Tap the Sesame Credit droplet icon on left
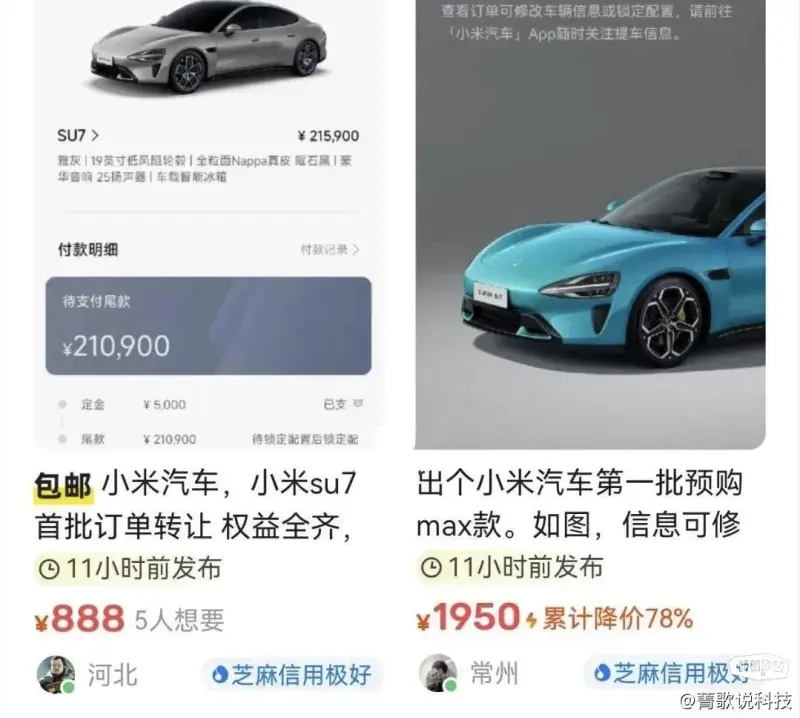Screen dimensions: 800x718 click(x=220, y=675)
